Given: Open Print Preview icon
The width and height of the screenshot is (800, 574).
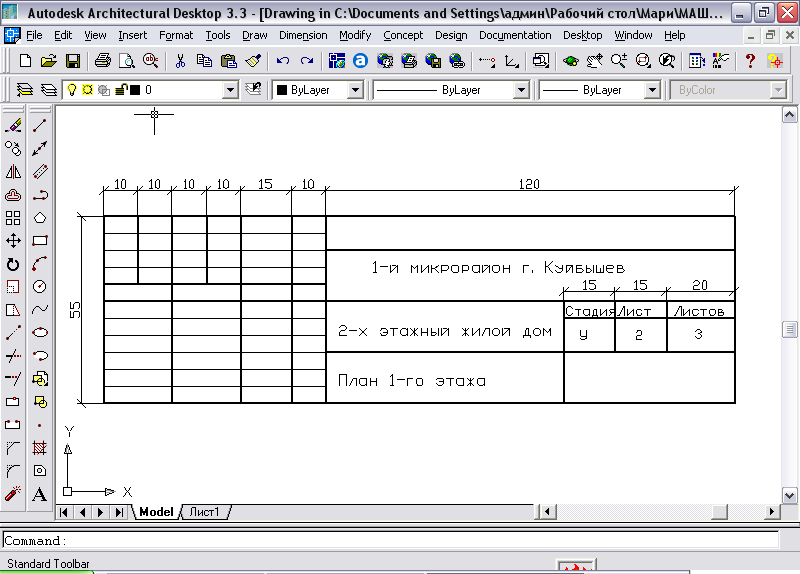Looking at the screenshot, I should pyautogui.click(x=127, y=61).
